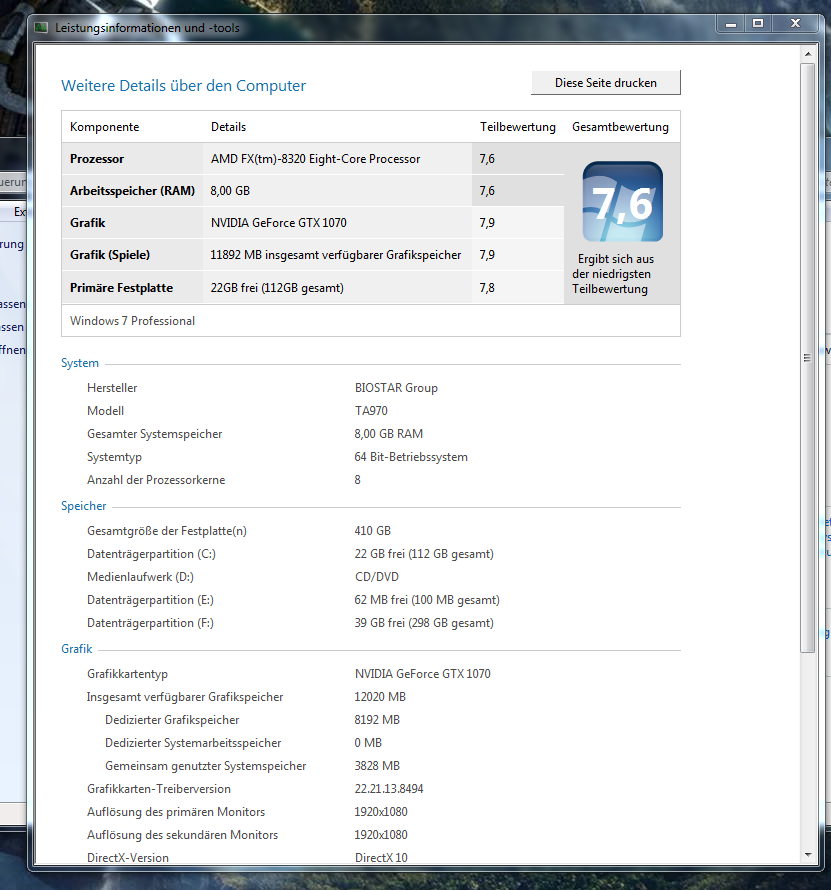
Task: Click the Ergibt sich aus der niedrigsten Teilbewertung text
Action: [613, 274]
